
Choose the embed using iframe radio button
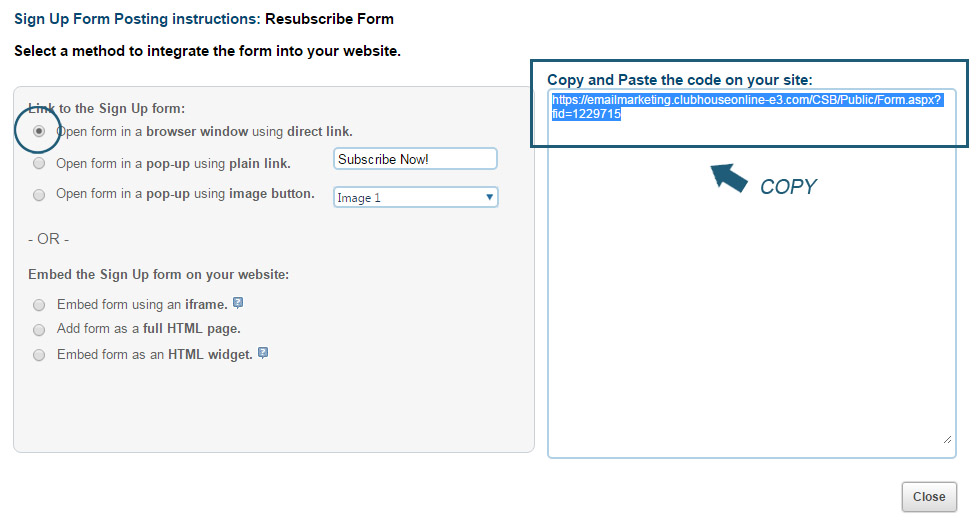(39, 305)
